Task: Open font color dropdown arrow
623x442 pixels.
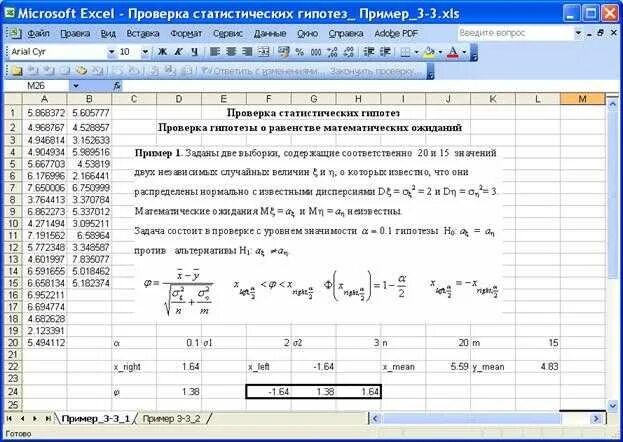Action: (x=464, y=52)
